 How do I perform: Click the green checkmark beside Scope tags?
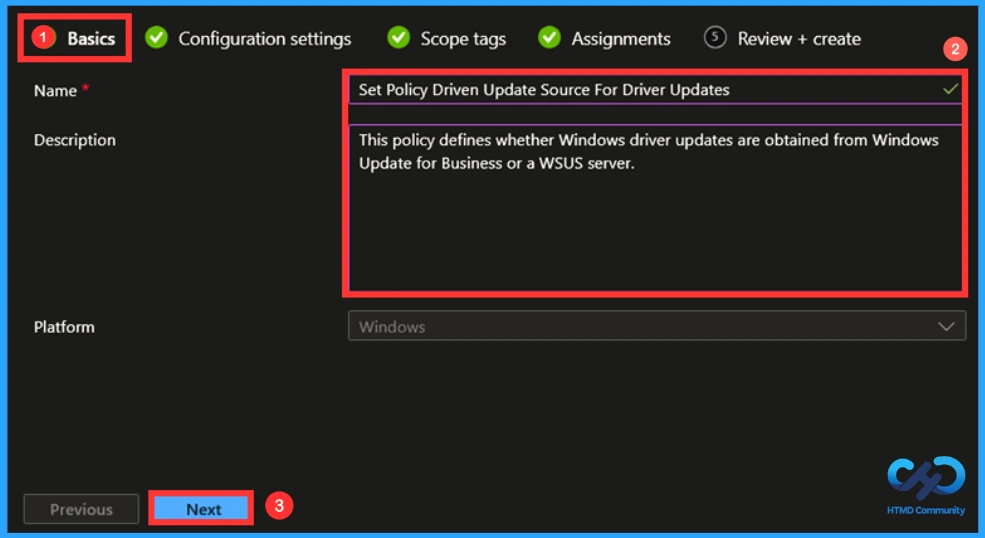click(x=398, y=38)
